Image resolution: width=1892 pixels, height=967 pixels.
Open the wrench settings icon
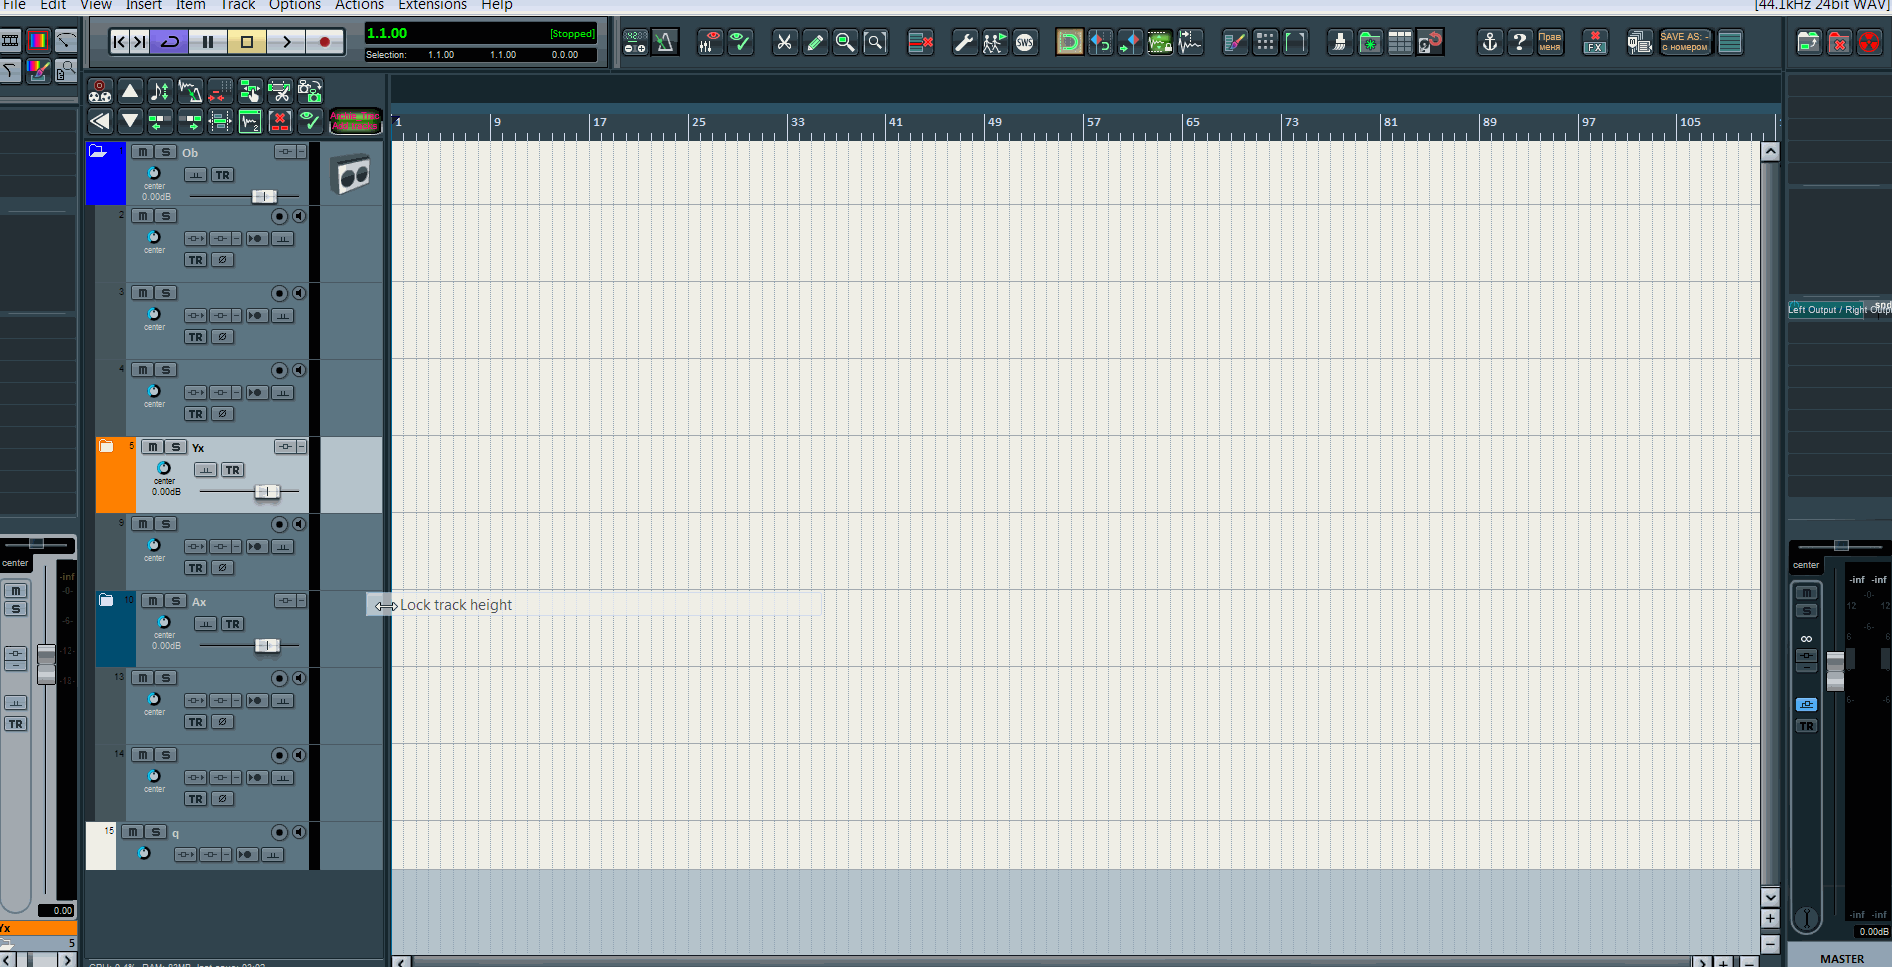[964, 42]
